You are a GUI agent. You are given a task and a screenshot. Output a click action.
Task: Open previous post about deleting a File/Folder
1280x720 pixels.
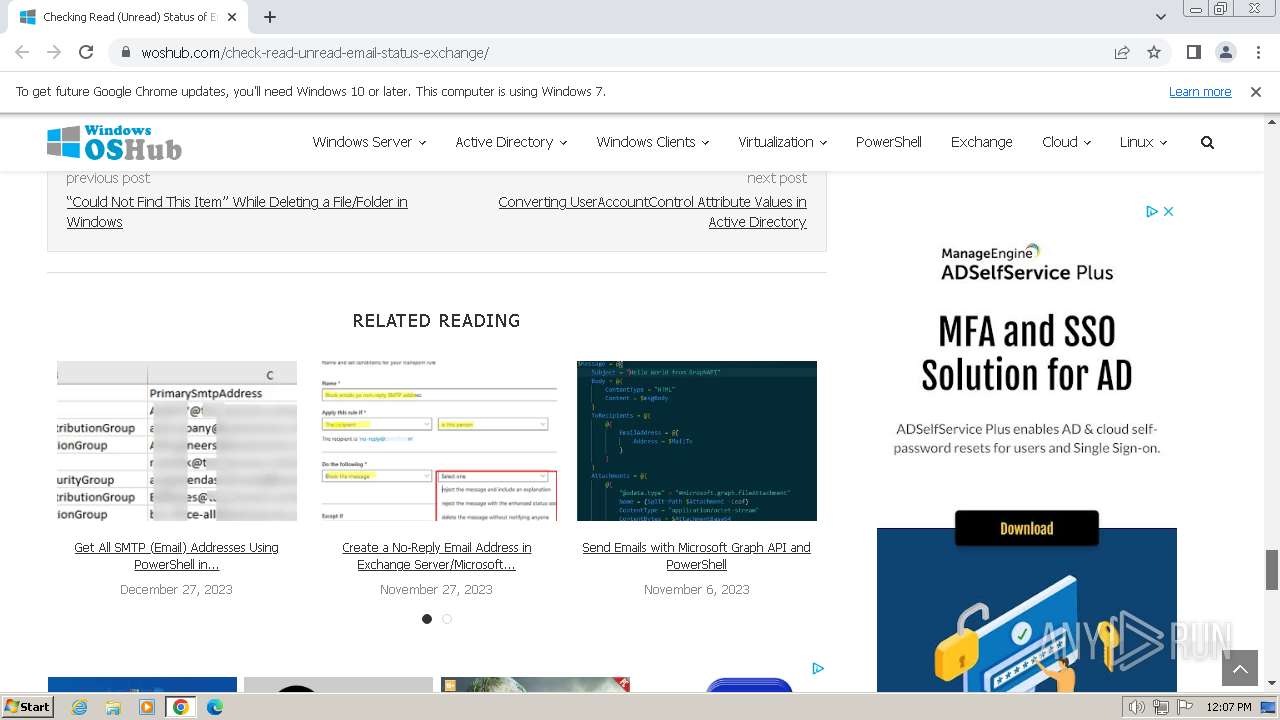(x=237, y=212)
